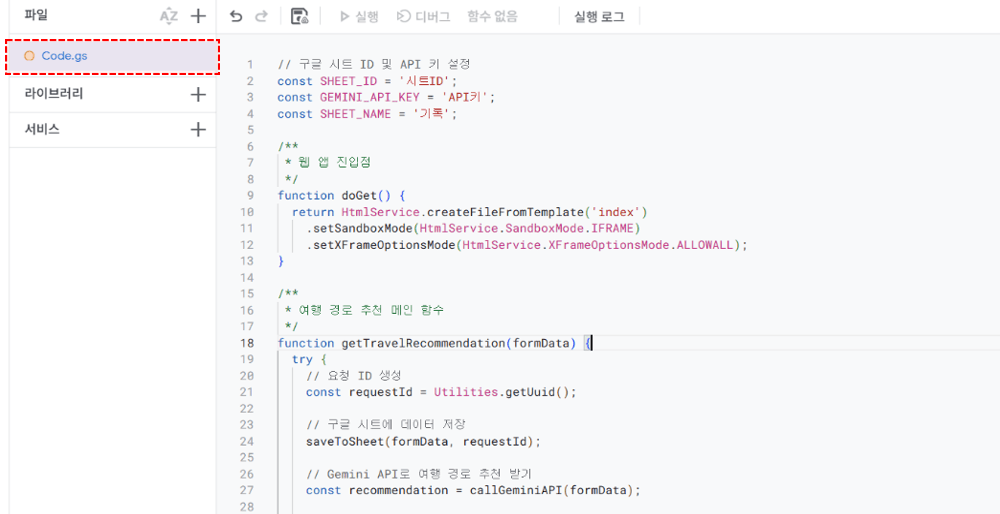Click the 서비스 section label

click(42, 129)
